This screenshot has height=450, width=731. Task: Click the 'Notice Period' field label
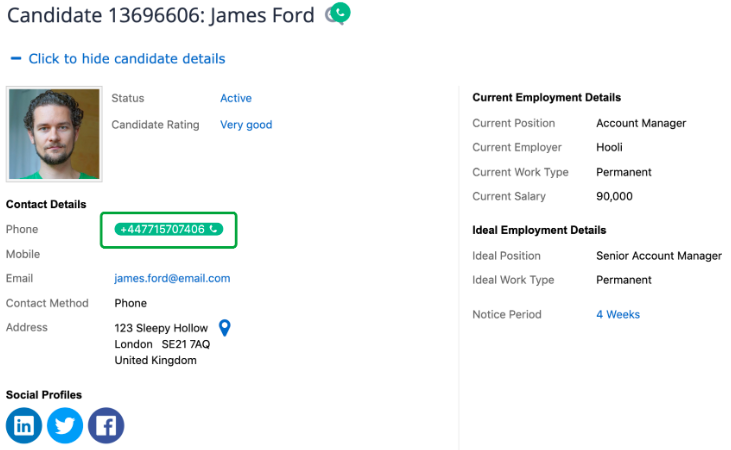click(x=507, y=314)
